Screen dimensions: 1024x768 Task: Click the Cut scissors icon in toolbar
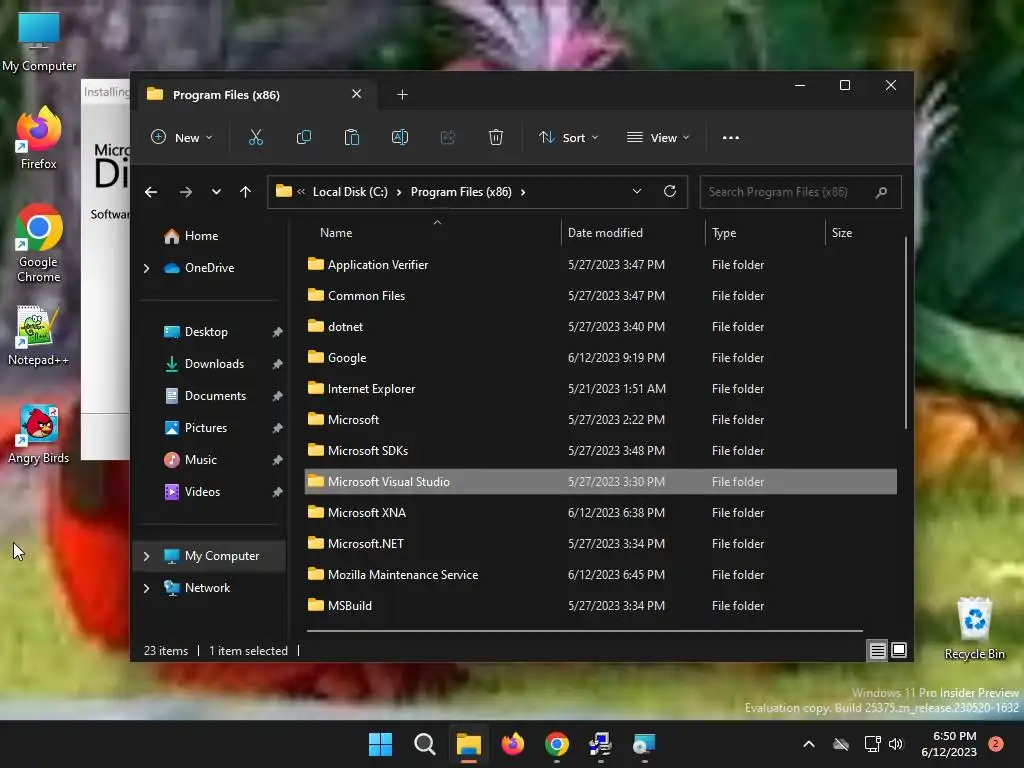click(x=255, y=137)
